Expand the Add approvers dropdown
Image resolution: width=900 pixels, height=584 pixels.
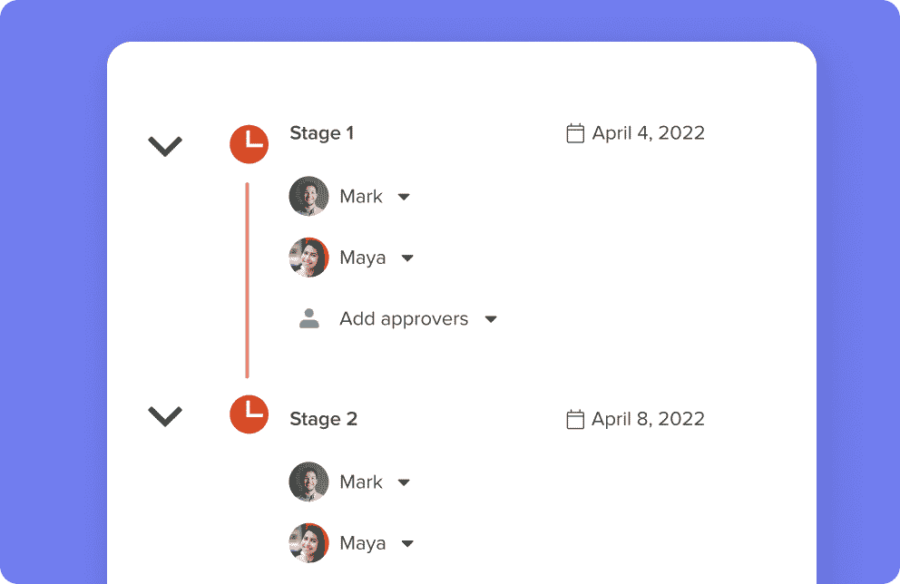[x=491, y=318]
